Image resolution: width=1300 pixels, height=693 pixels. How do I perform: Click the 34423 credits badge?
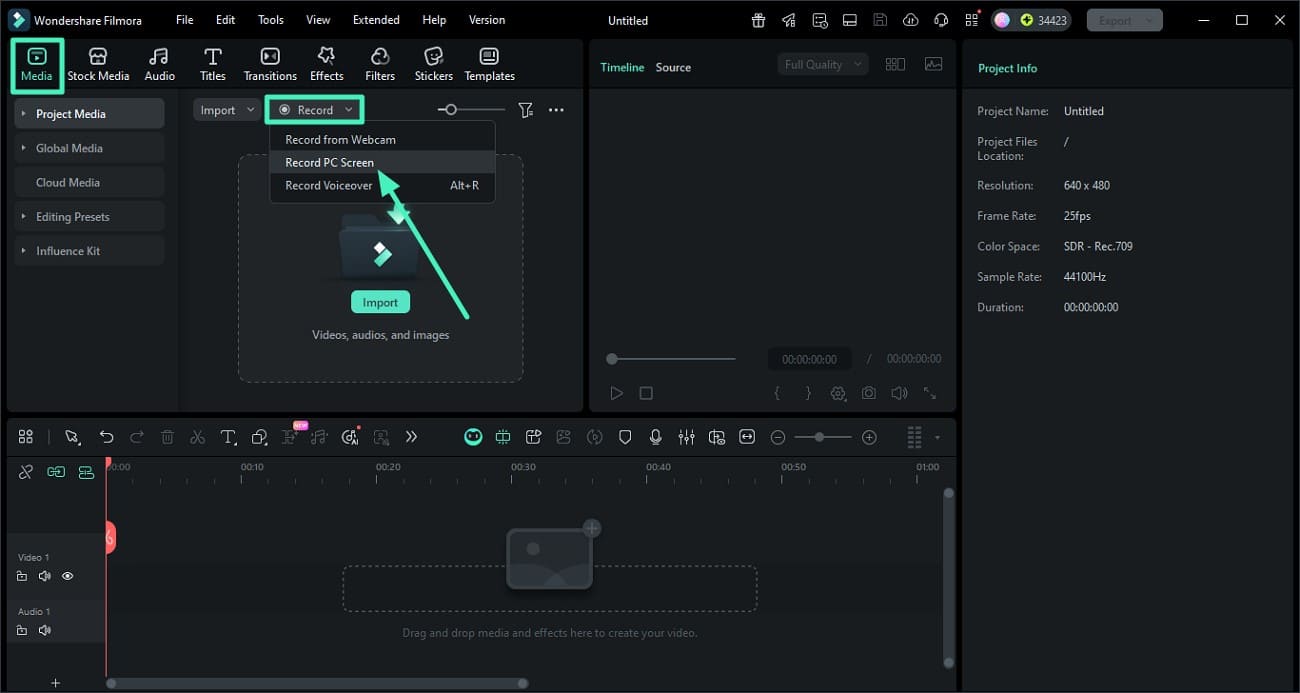[x=1032, y=20]
